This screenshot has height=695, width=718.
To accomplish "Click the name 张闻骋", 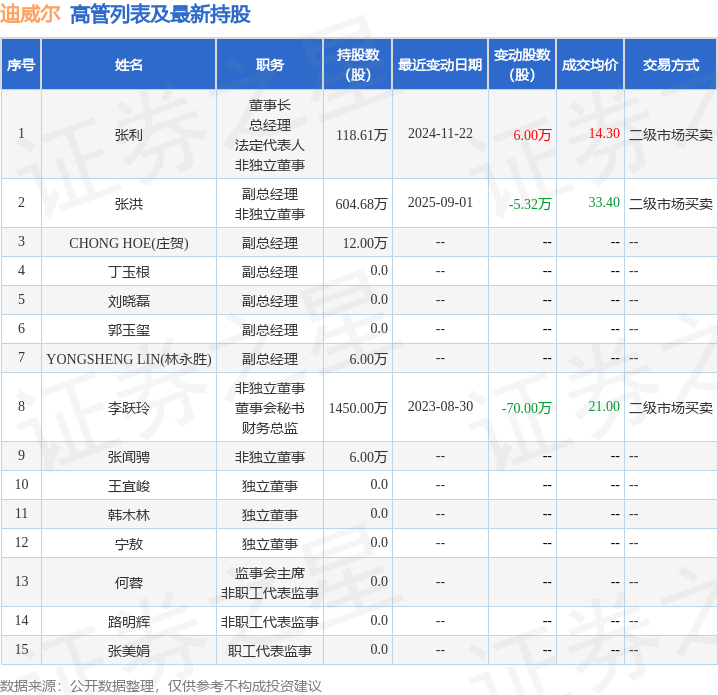I will [x=129, y=457].
